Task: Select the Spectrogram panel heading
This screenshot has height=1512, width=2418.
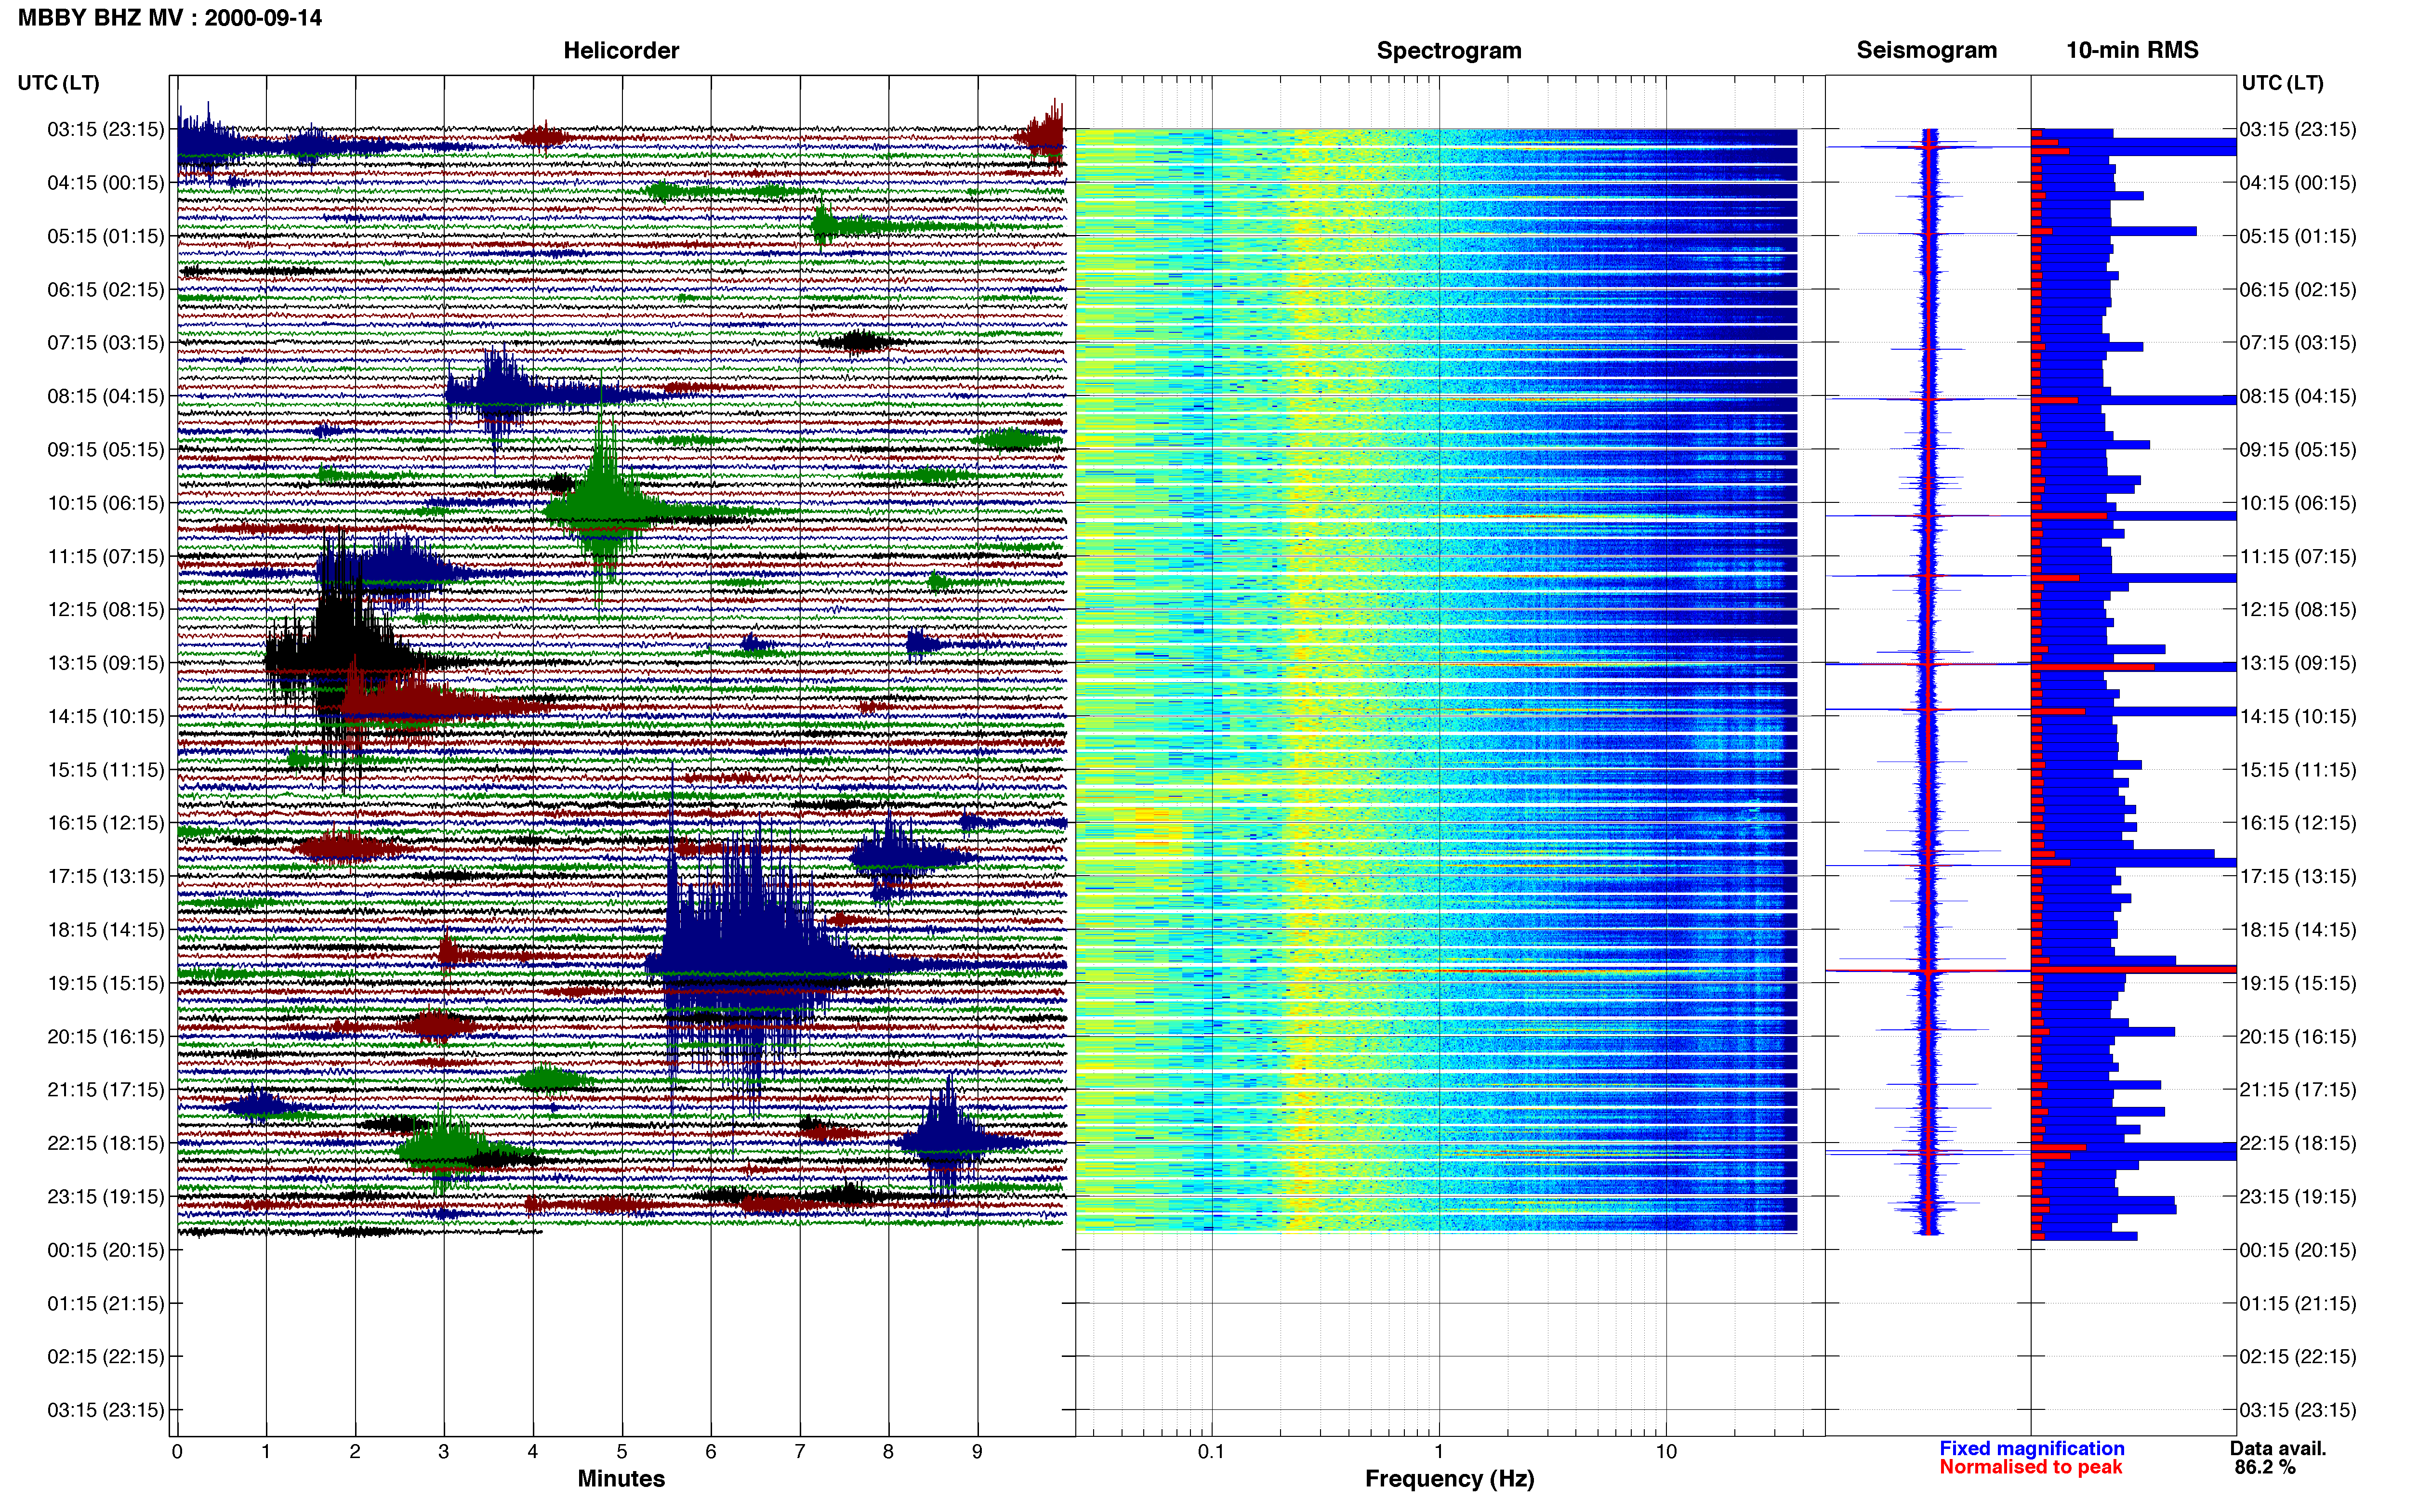Action: [x=1448, y=50]
